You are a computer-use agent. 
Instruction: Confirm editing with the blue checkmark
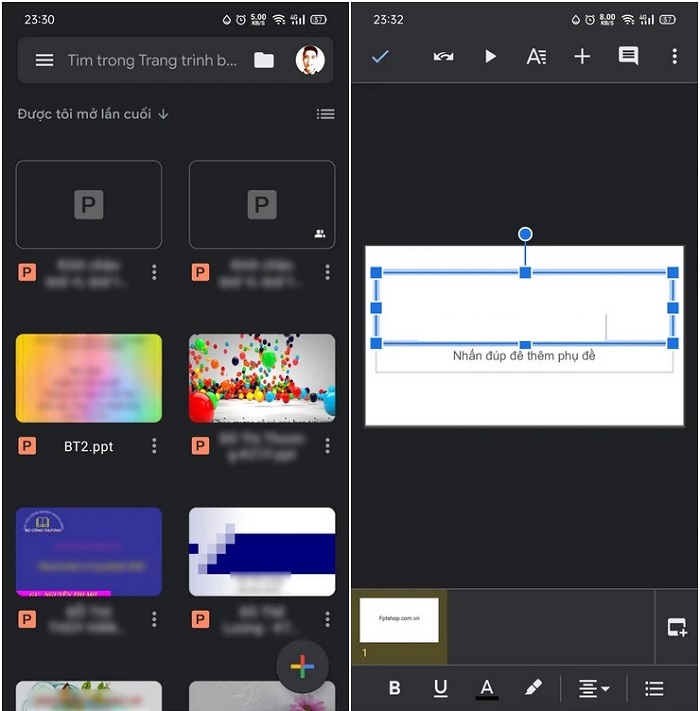380,57
